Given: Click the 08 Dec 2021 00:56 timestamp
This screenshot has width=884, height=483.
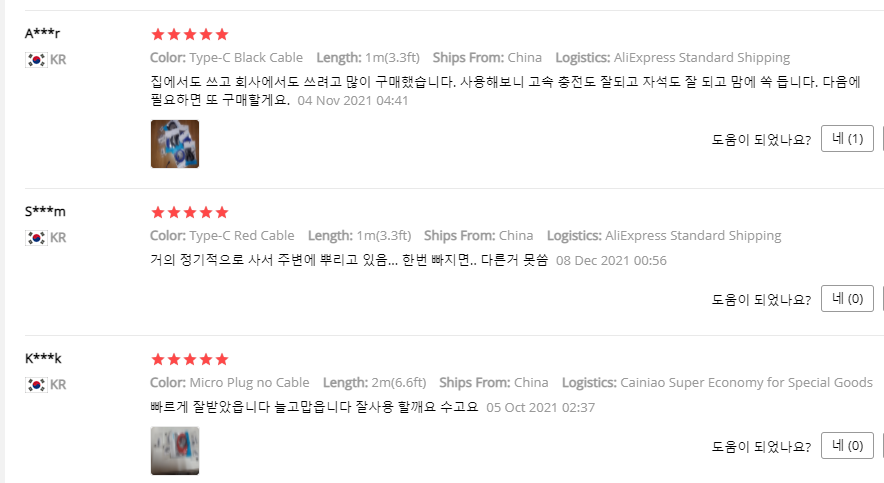Looking at the screenshot, I should (611, 261).
